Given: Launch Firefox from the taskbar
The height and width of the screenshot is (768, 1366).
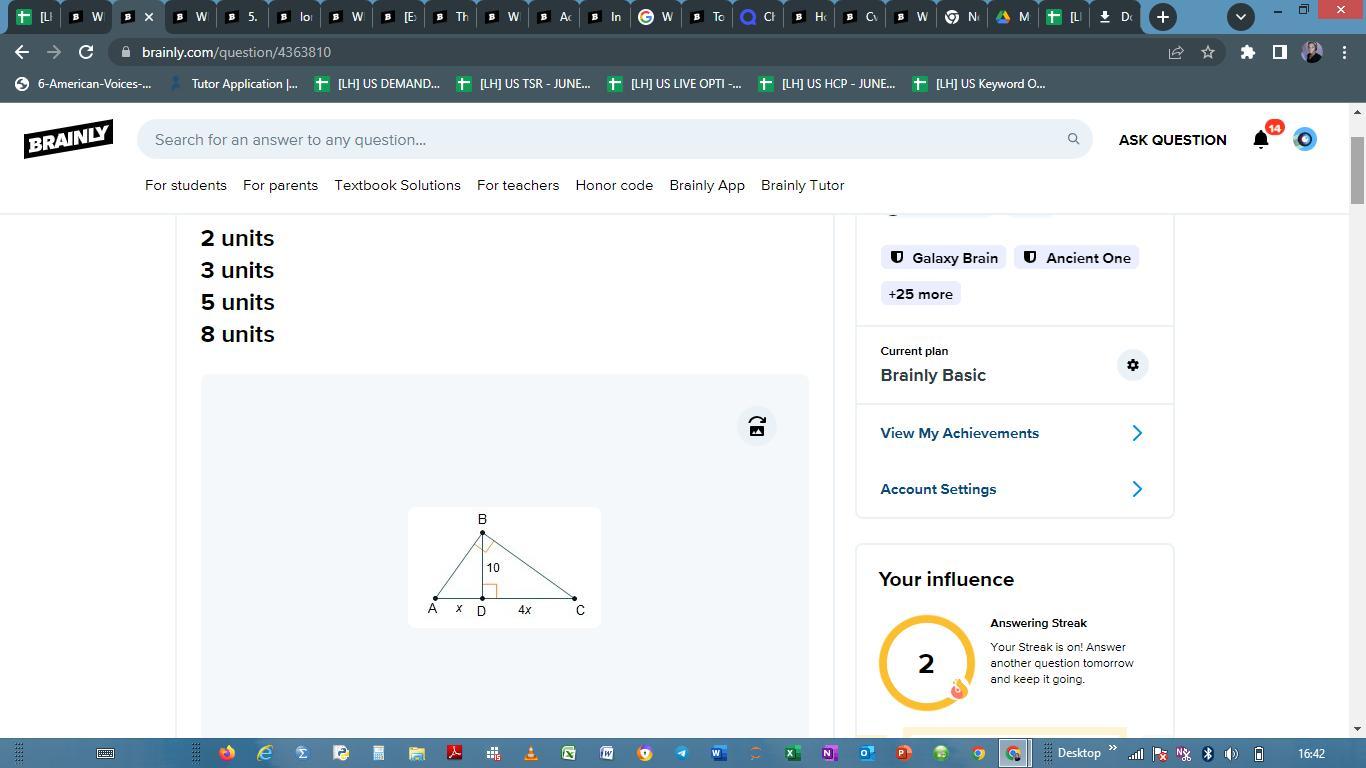Looking at the screenshot, I should [227, 753].
